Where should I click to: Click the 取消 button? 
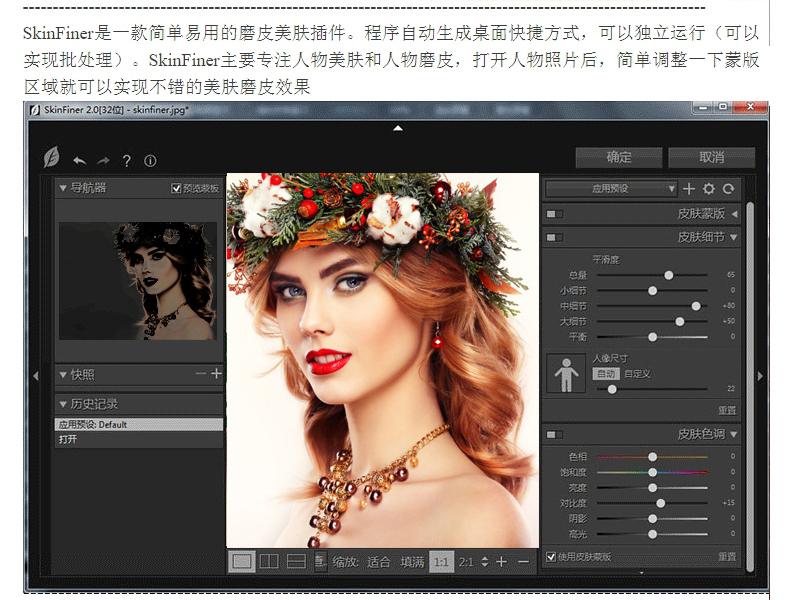[711, 157]
